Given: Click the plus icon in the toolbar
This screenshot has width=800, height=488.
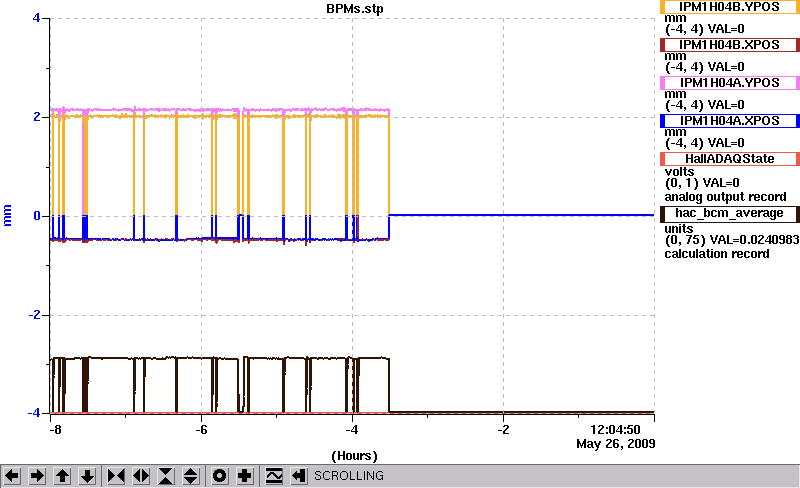Looking at the screenshot, I should 245,476.
